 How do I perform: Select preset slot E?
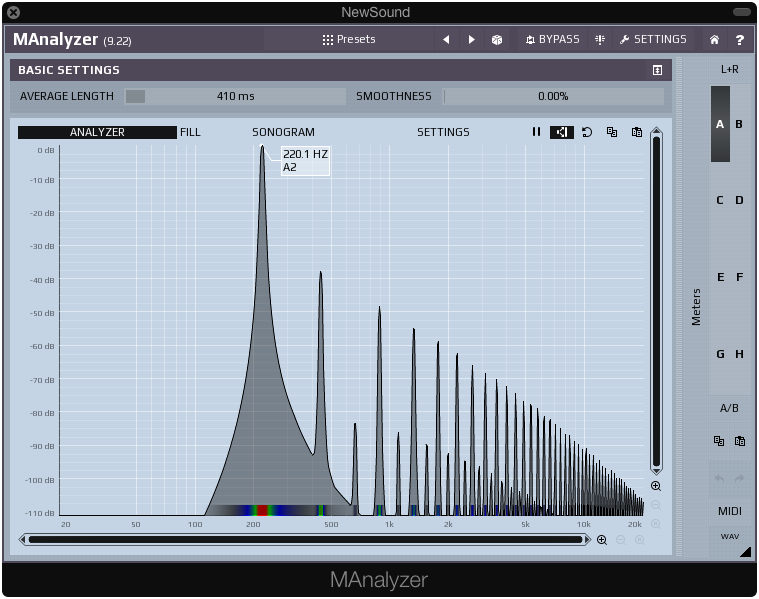[x=720, y=277]
